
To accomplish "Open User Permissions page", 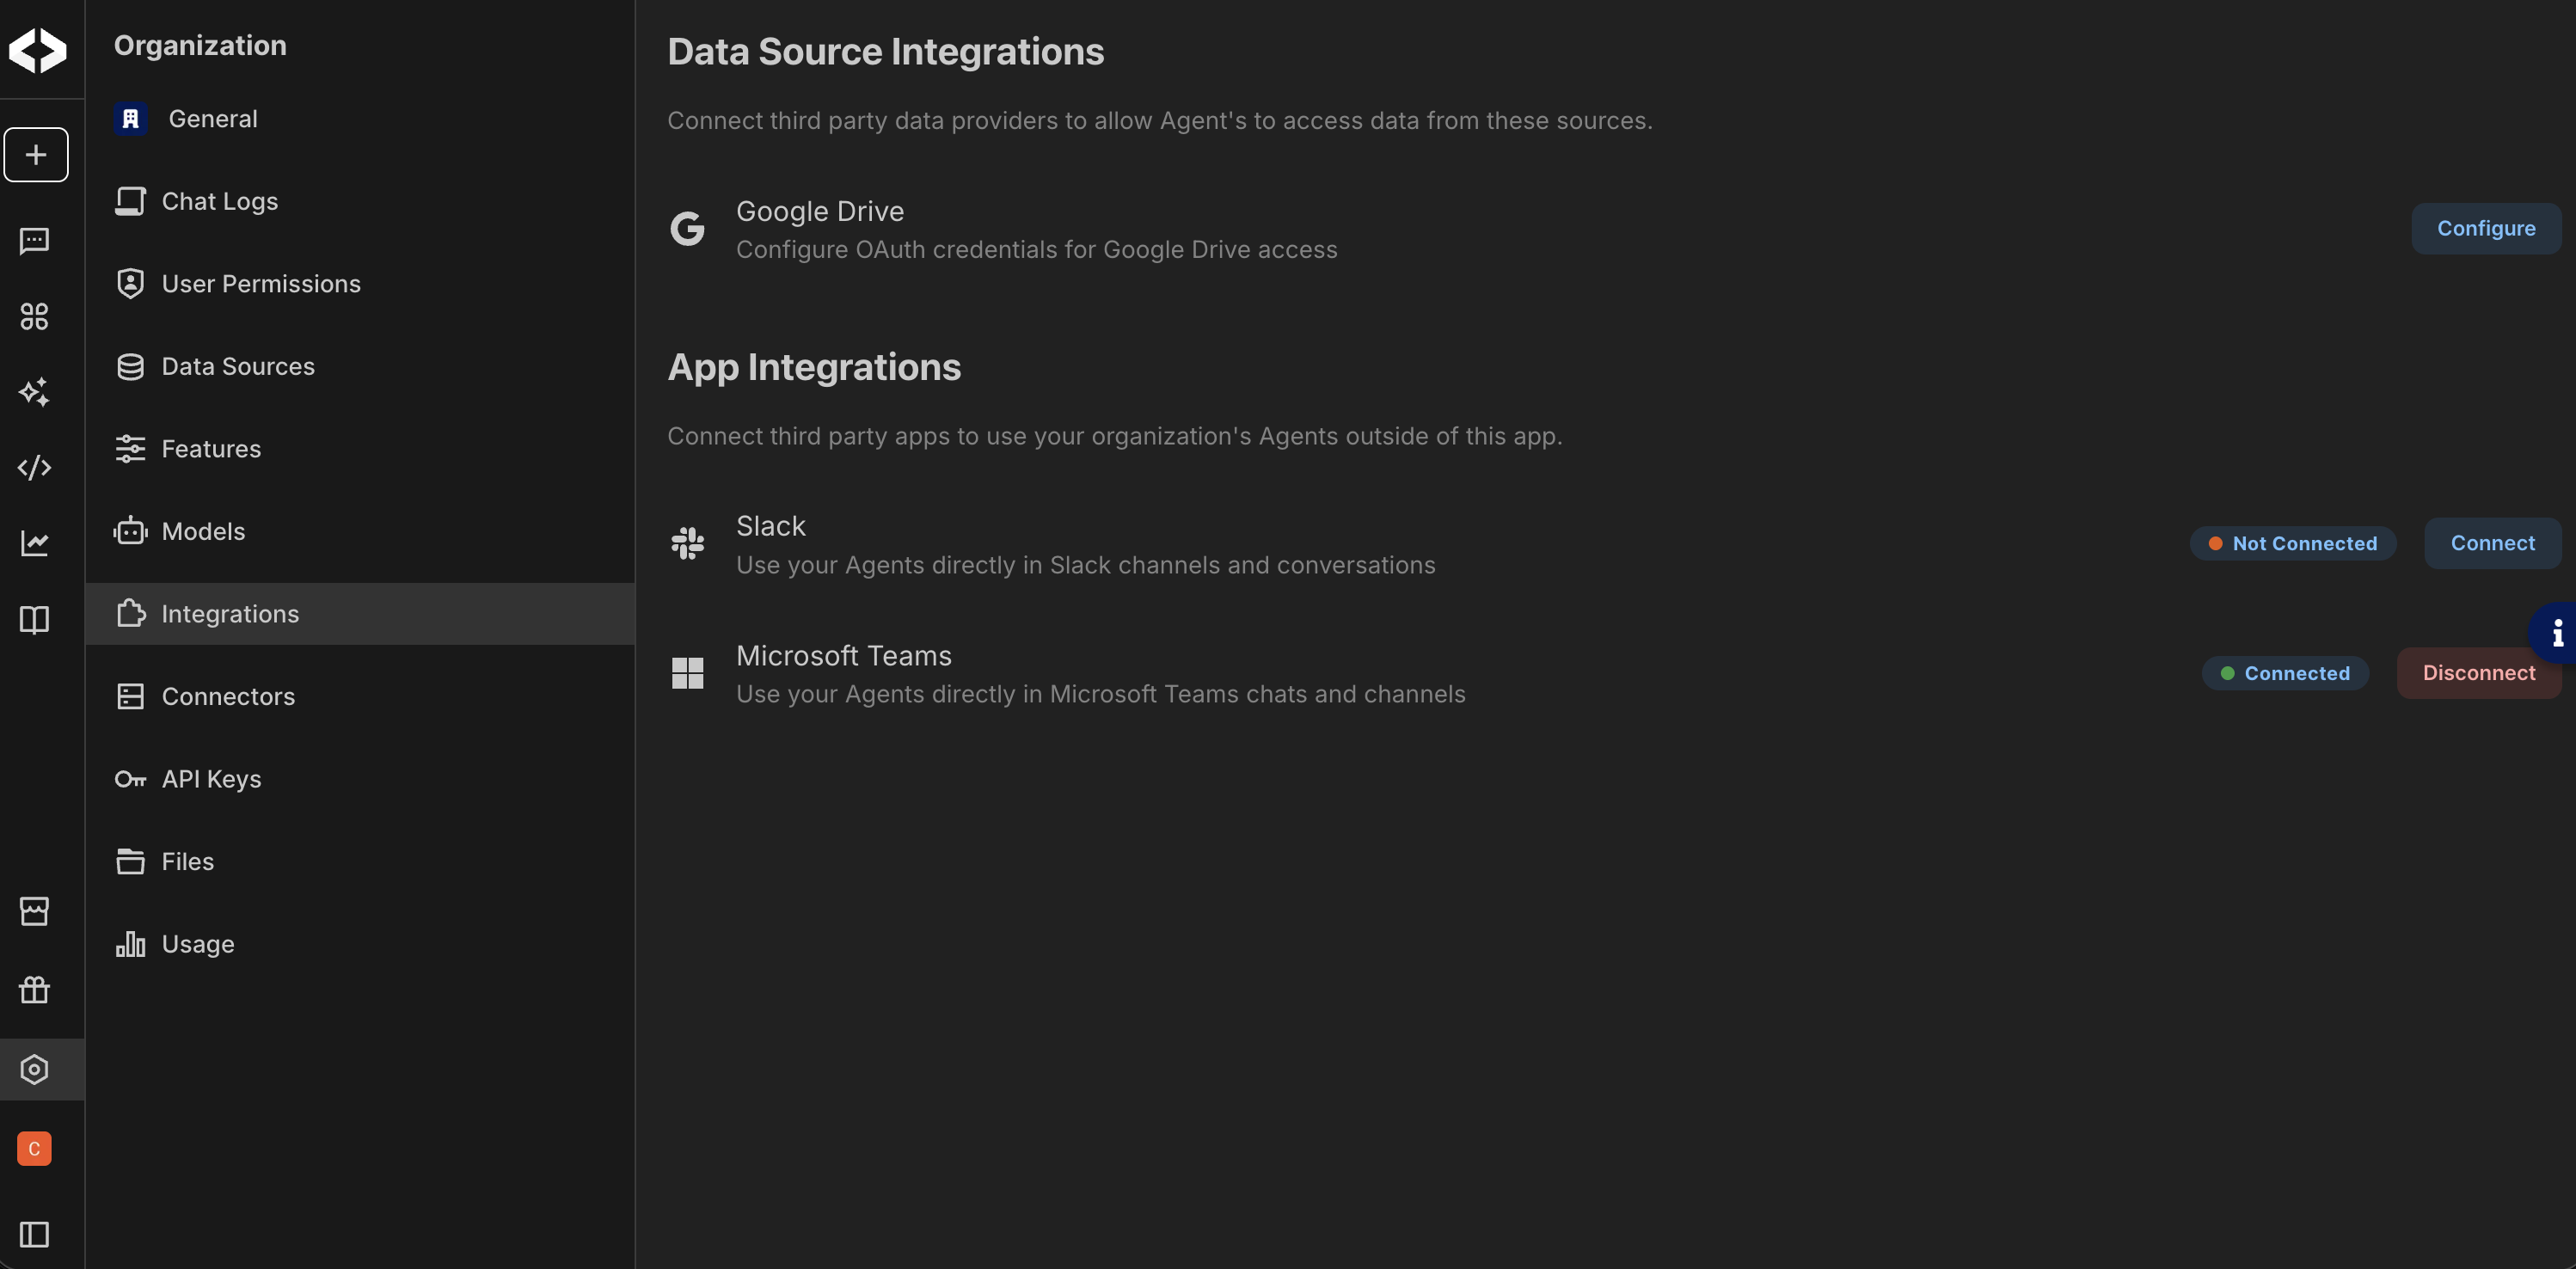I will click(x=360, y=284).
